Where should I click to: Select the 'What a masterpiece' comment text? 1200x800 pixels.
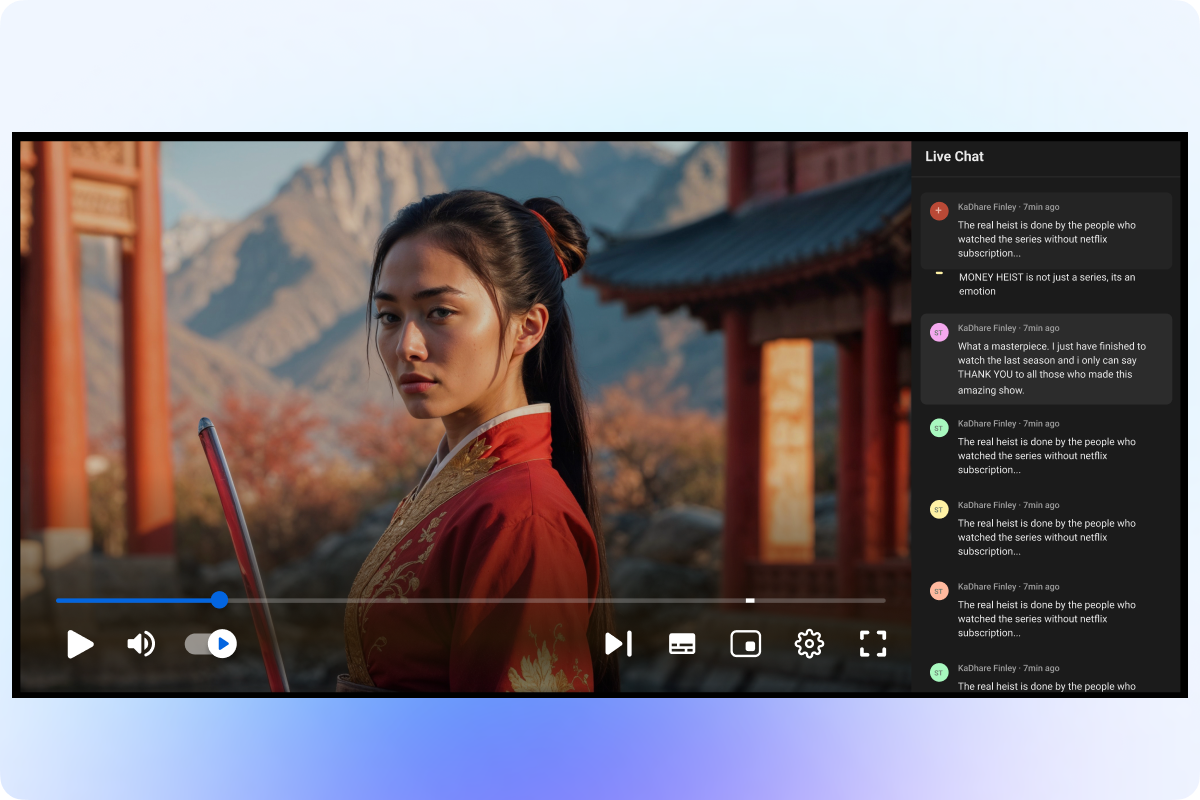(1052, 368)
